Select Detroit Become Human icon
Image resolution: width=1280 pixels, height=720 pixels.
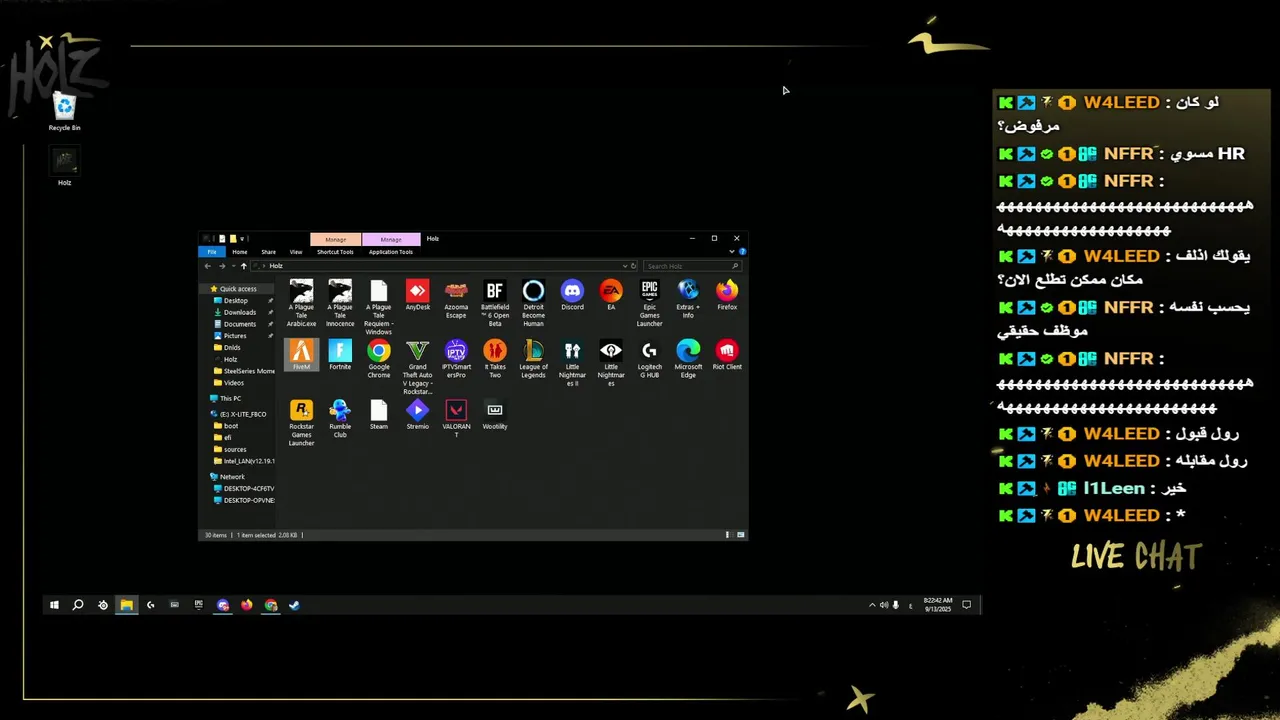pyautogui.click(x=534, y=303)
